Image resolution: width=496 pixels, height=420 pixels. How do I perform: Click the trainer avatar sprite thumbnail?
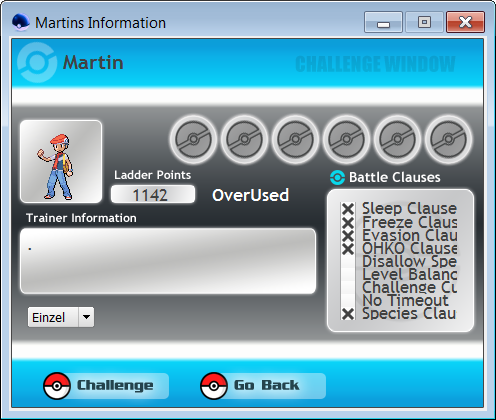[x=61, y=162]
